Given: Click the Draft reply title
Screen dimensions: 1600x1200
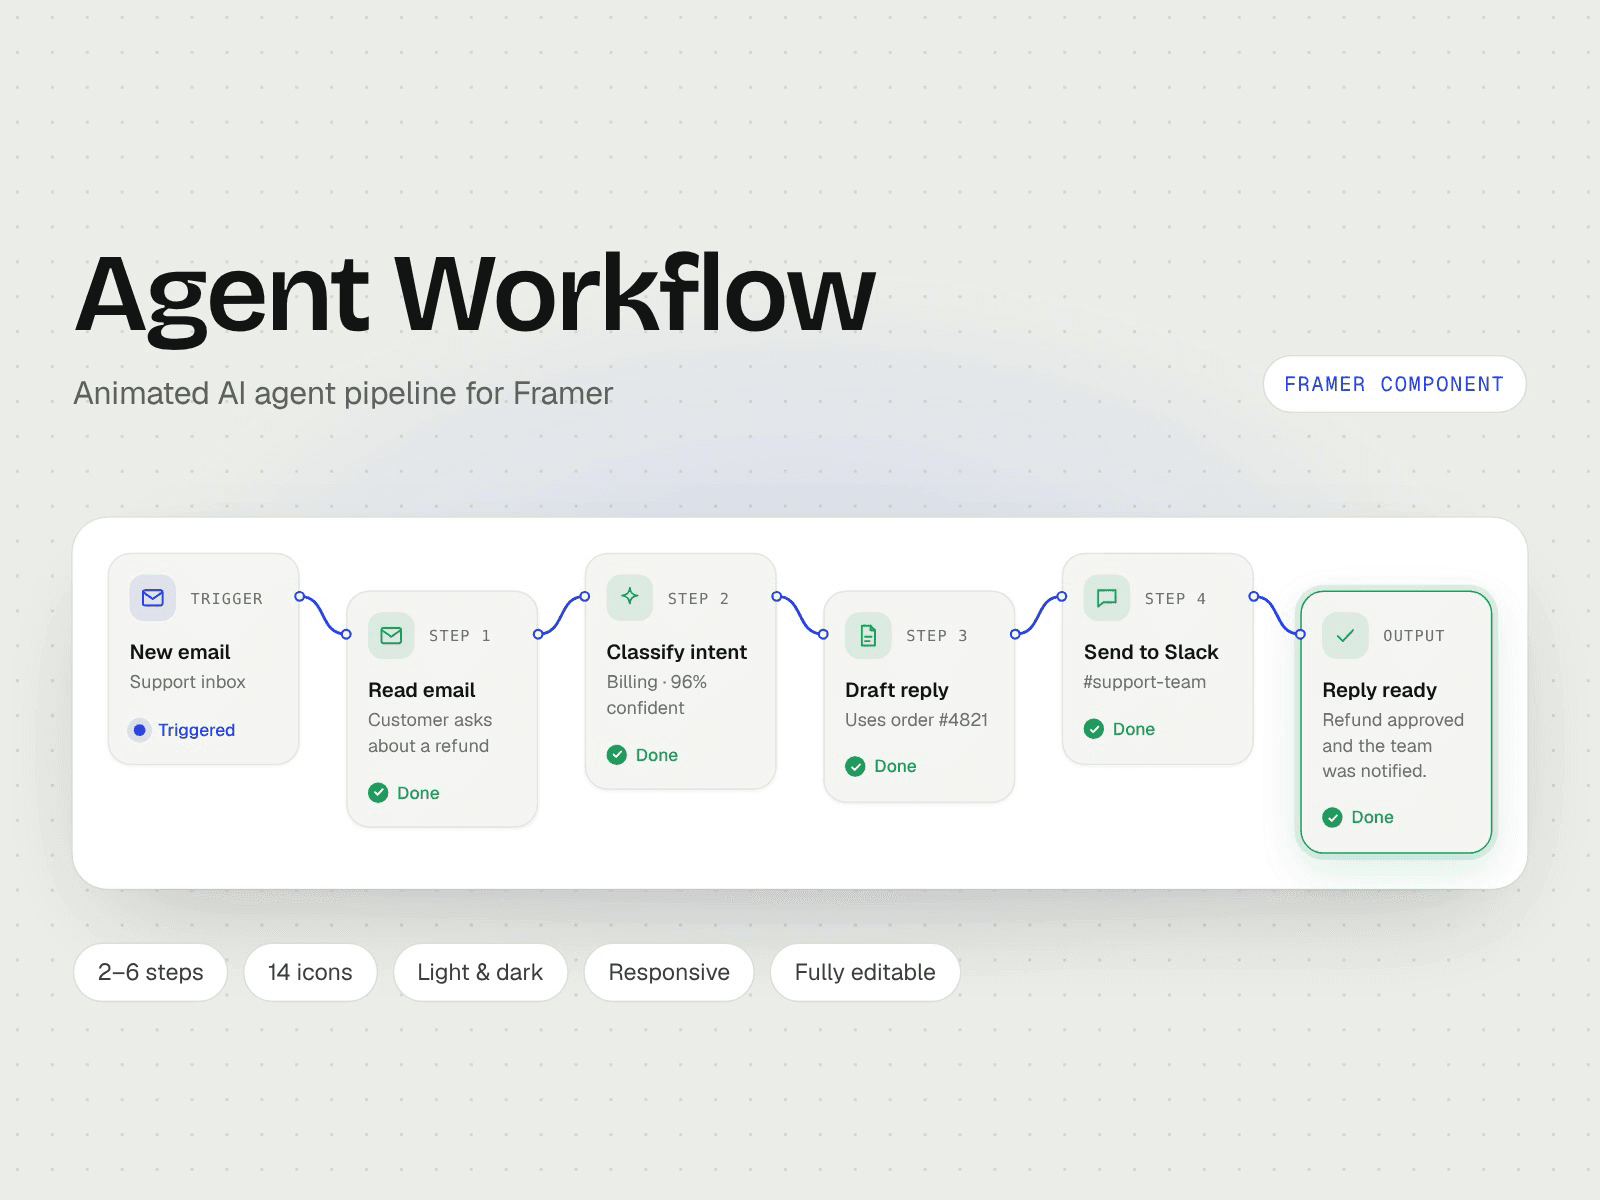Looking at the screenshot, I should (897, 690).
